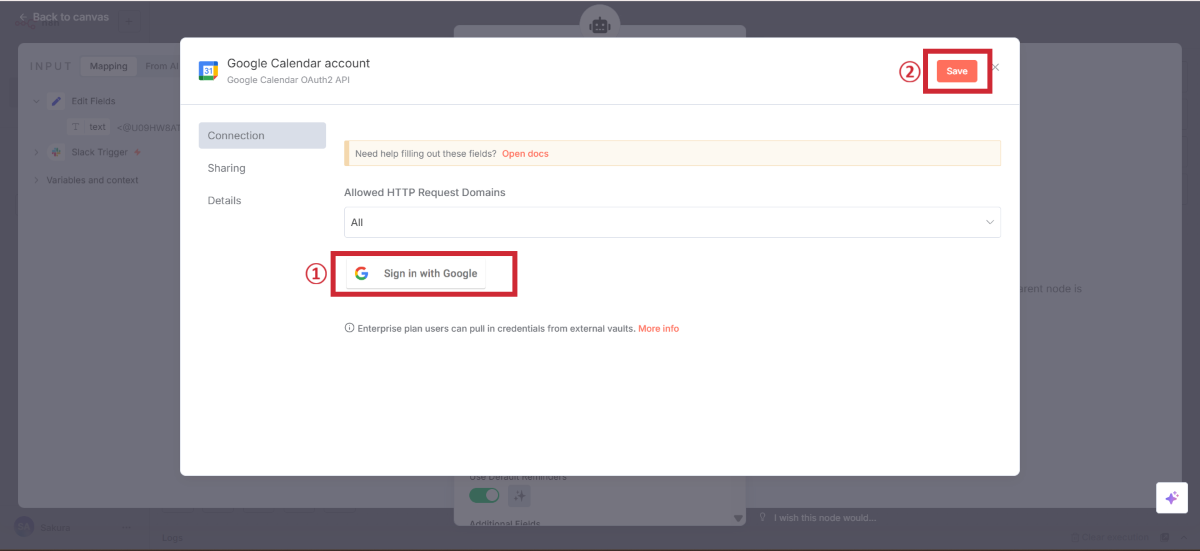Expand the Slack Trigger tree node
Image resolution: width=1200 pixels, height=551 pixels.
pyautogui.click(x=36, y=152)
